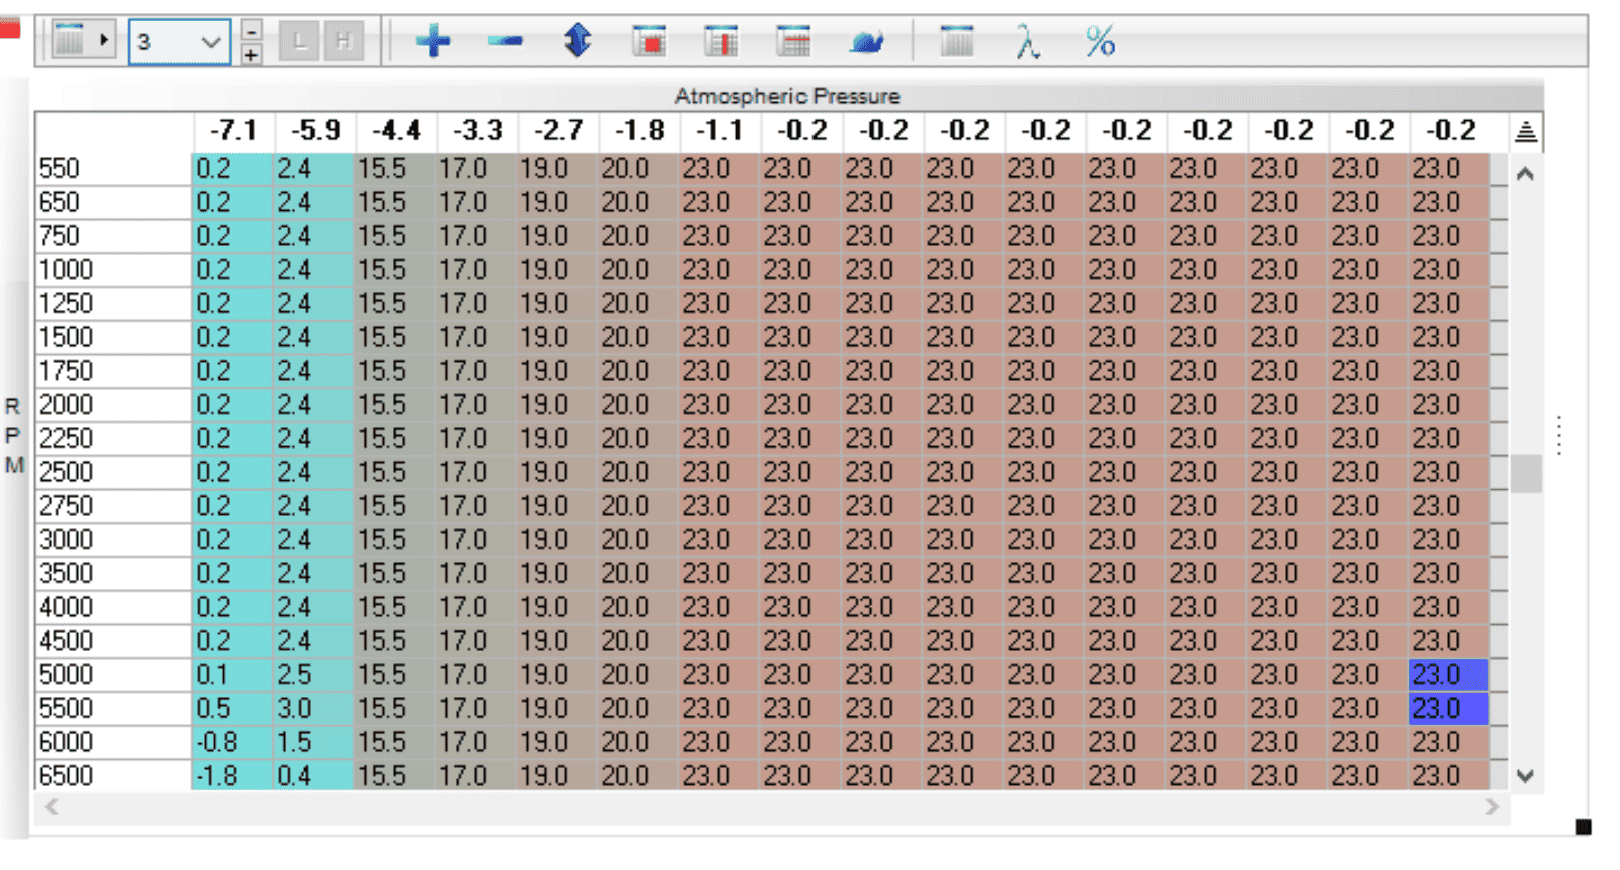Select the -4.4 column header
This screenshot has height=870, width=1620.
click(x=396, y=131)
